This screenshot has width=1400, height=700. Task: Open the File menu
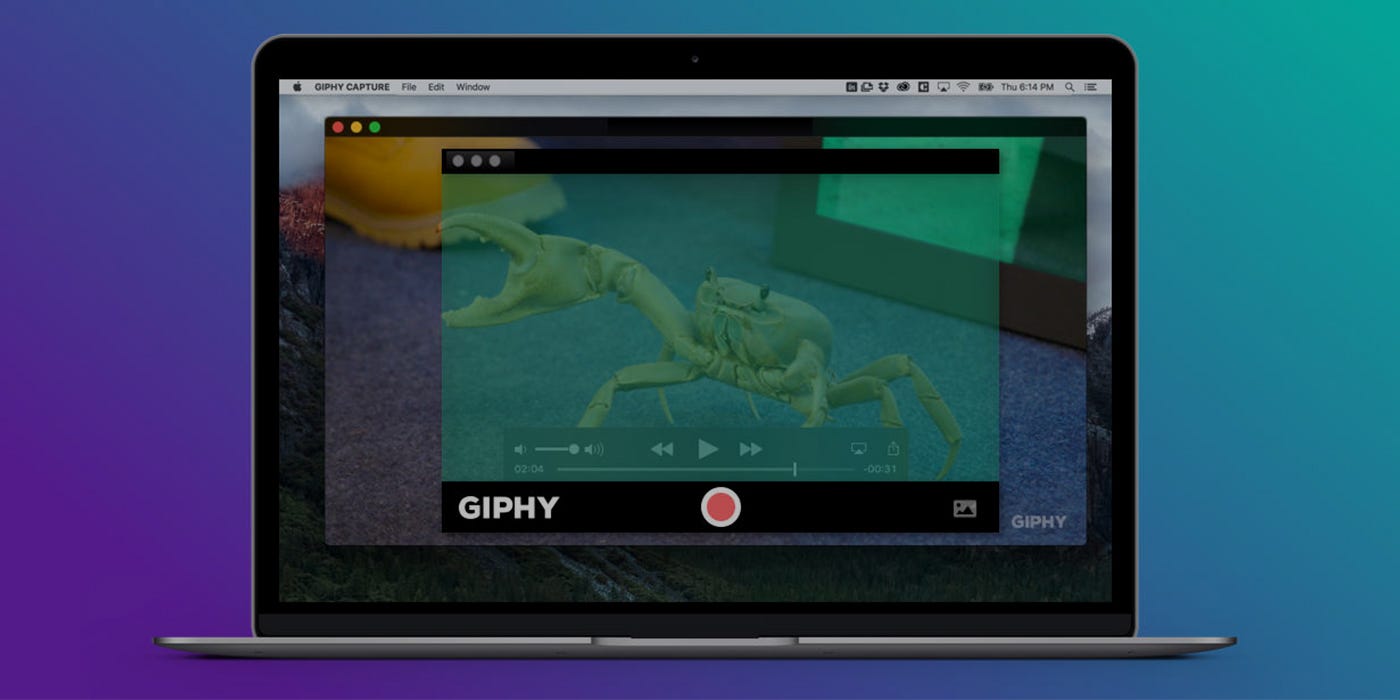pos(409,87)
